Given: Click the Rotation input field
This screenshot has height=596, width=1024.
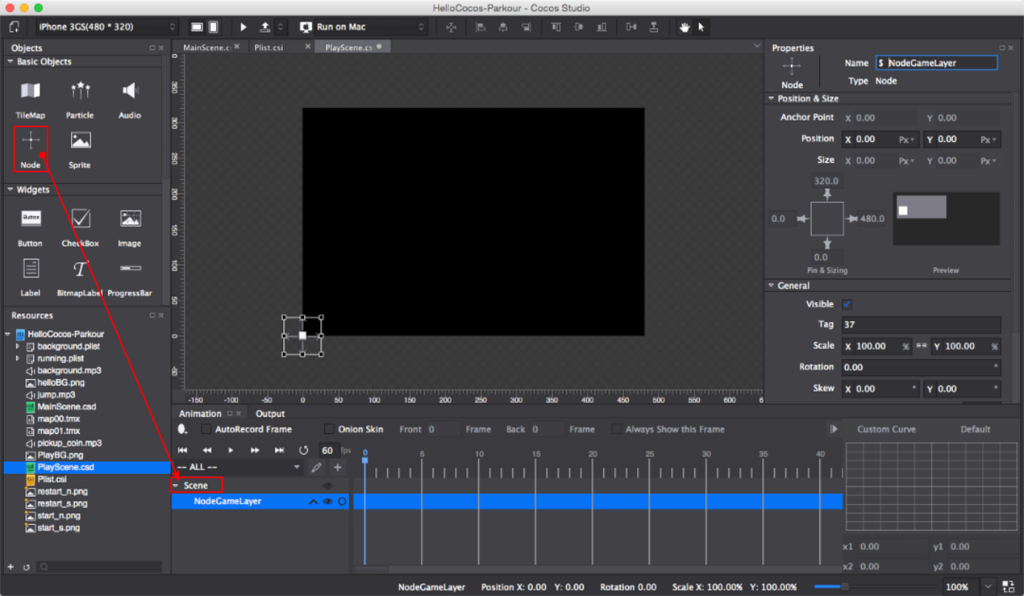Looking at the screenshot, I should (921, 368).
